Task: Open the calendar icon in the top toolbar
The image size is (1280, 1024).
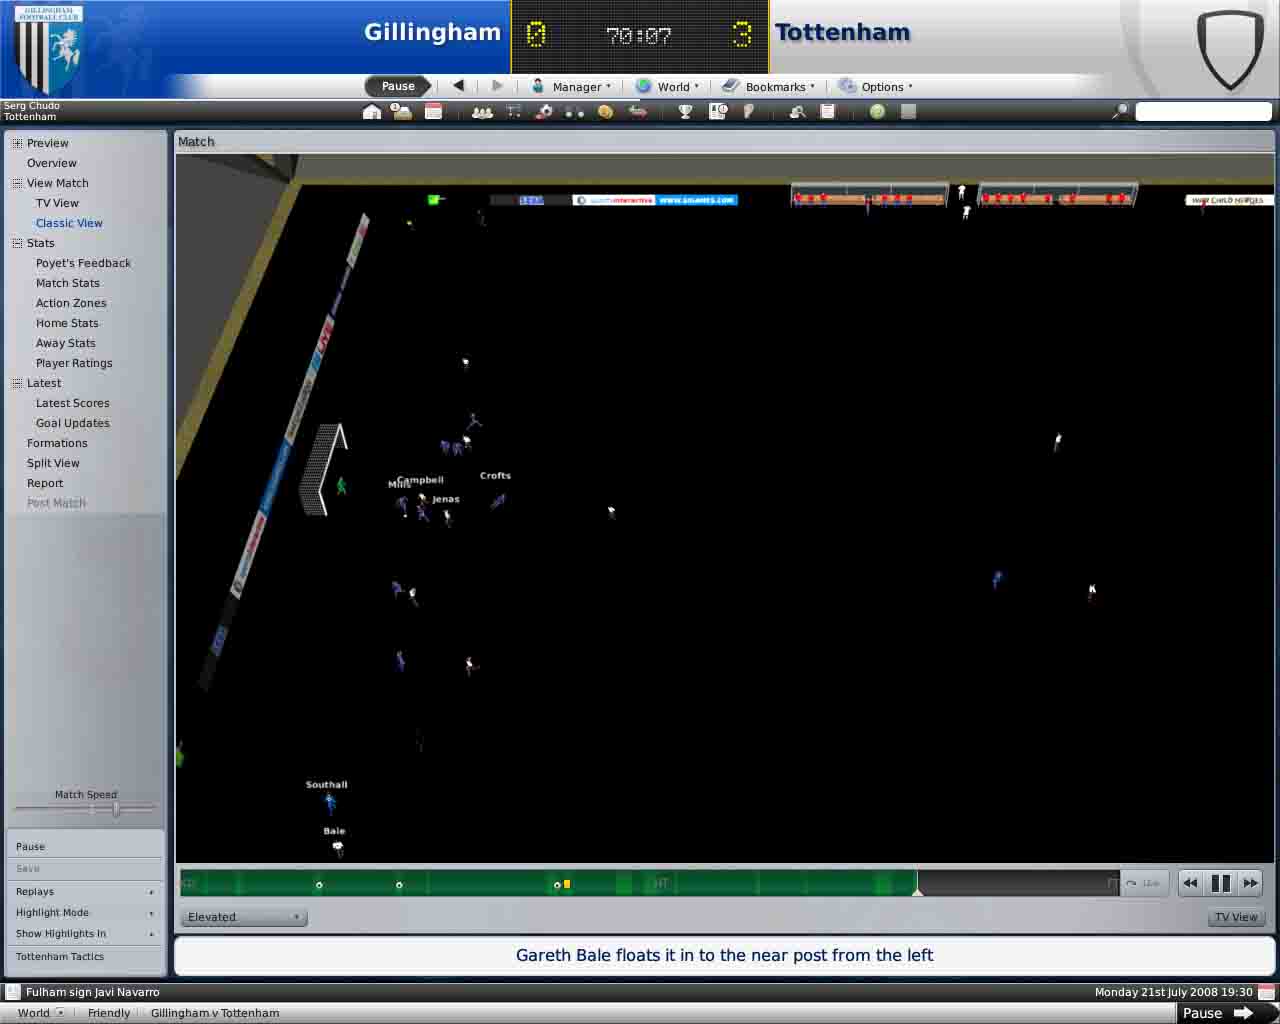Action: click(433, 112)
